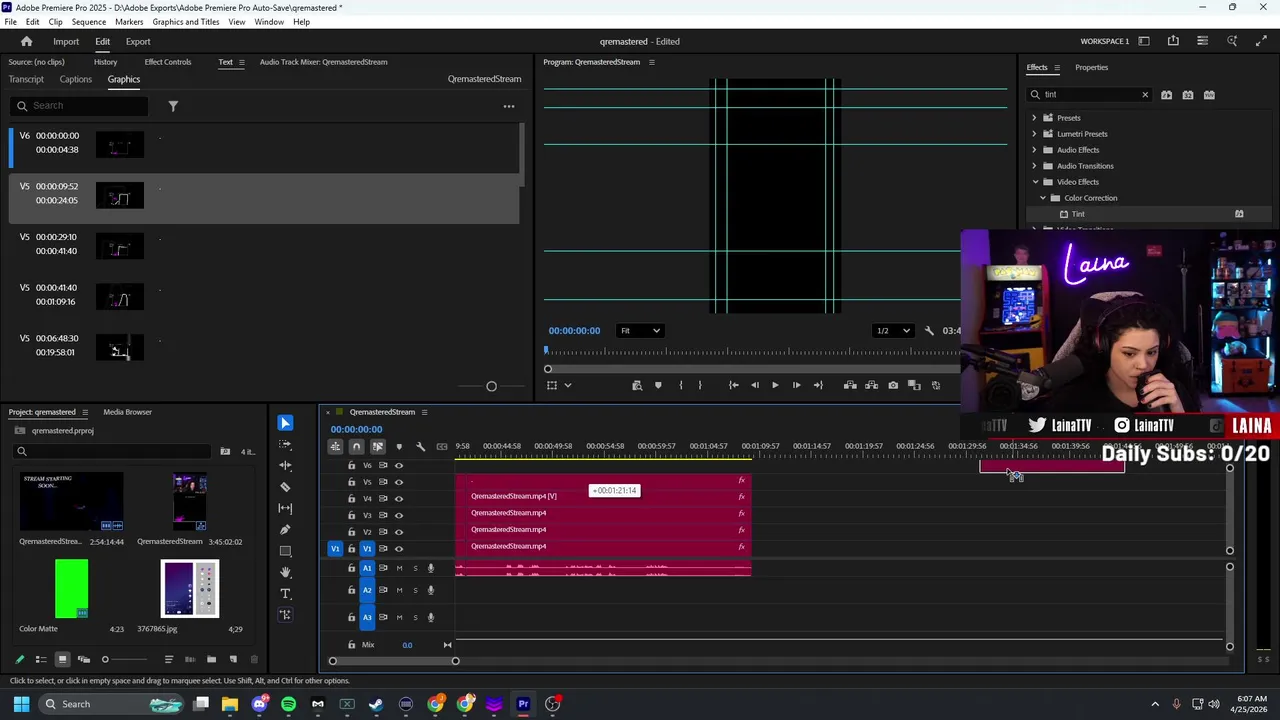This screenshot has width=1280, height=720.
Task: Select the Hand tool
Action: [x=285, y=572]
